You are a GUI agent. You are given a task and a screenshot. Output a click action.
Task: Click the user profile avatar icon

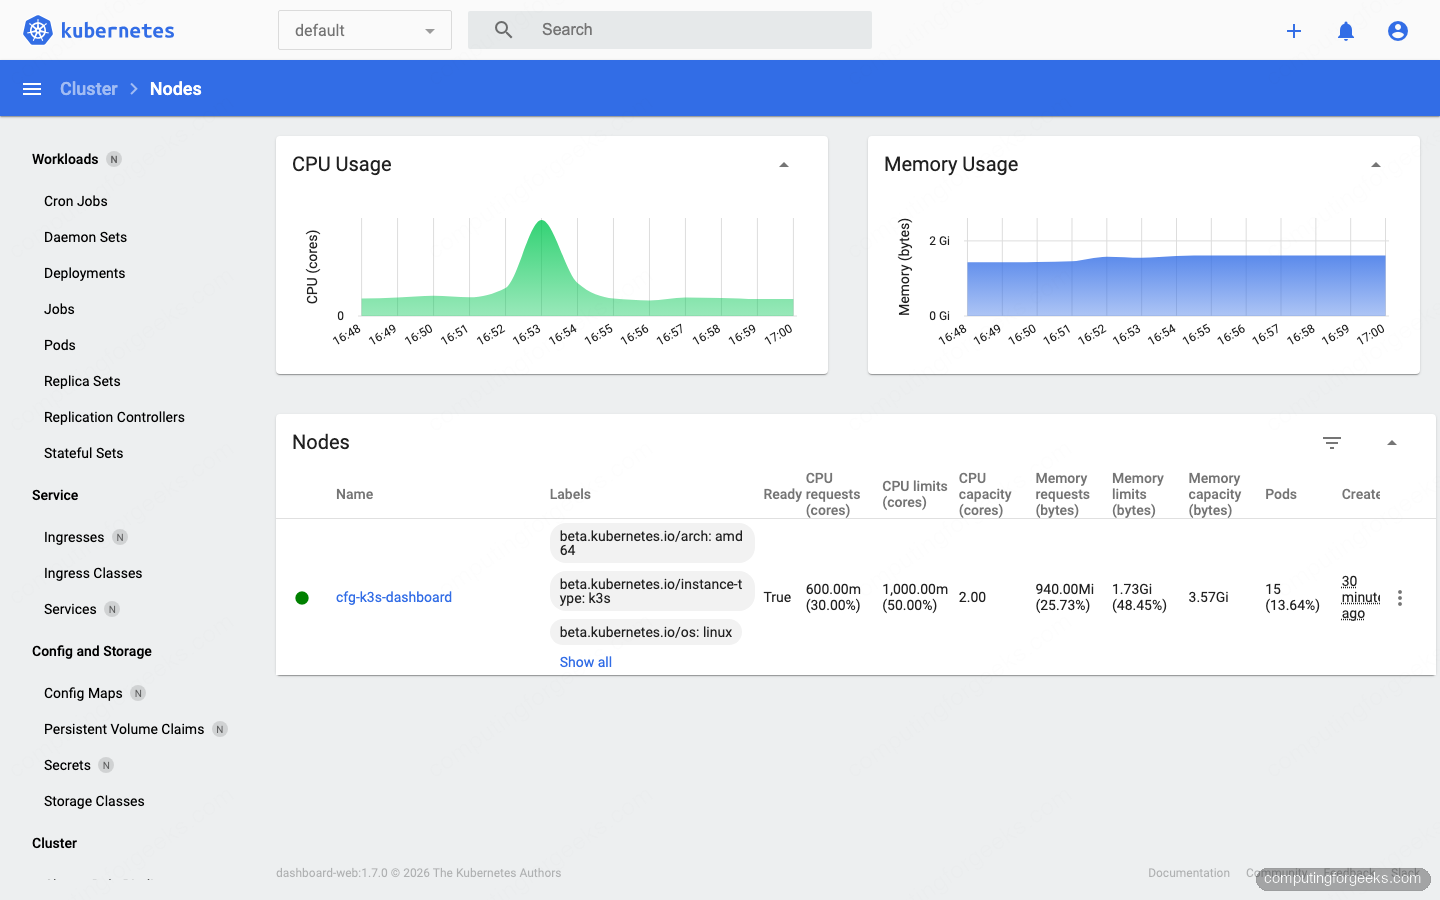point(1397,30)
